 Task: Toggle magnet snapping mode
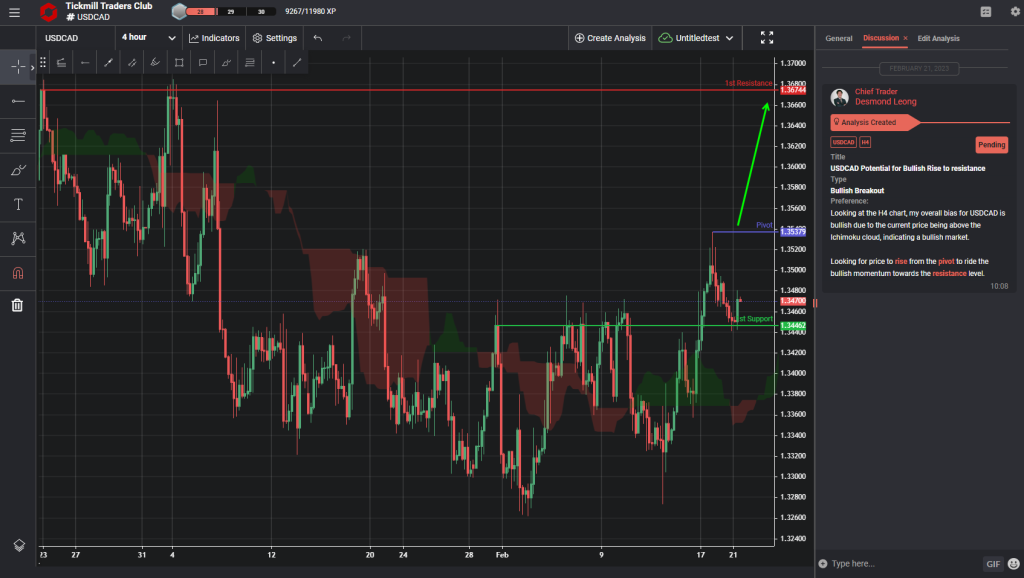[18, 272]
